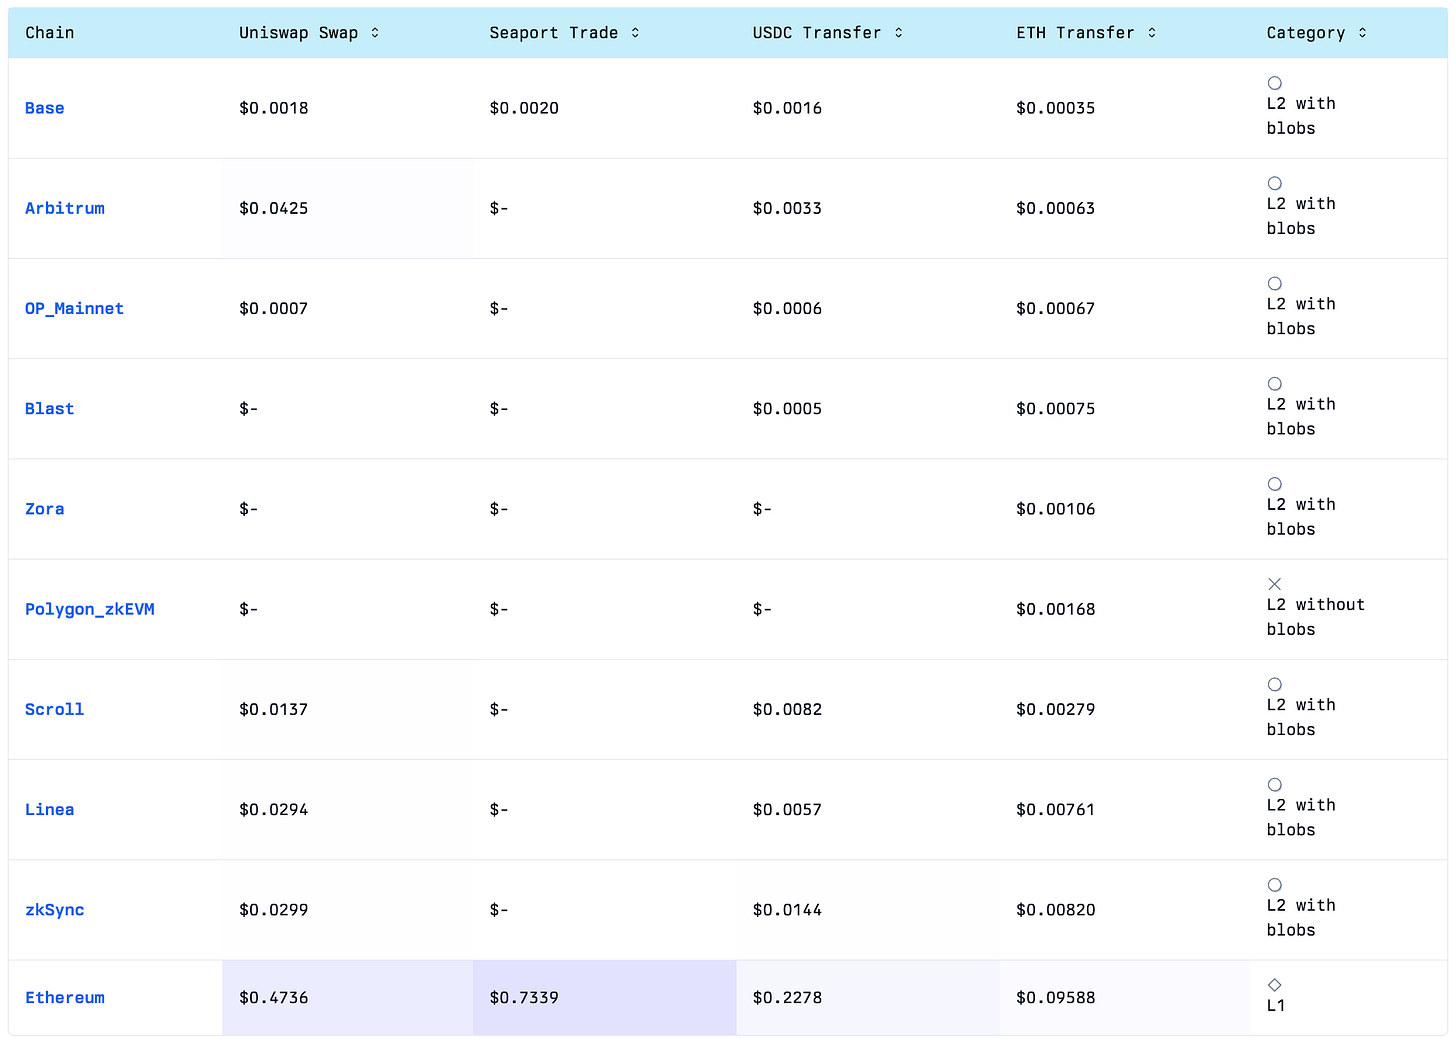
Task: Select Base Seaport Trade value $0.0020
Action: tap(524, 108)
